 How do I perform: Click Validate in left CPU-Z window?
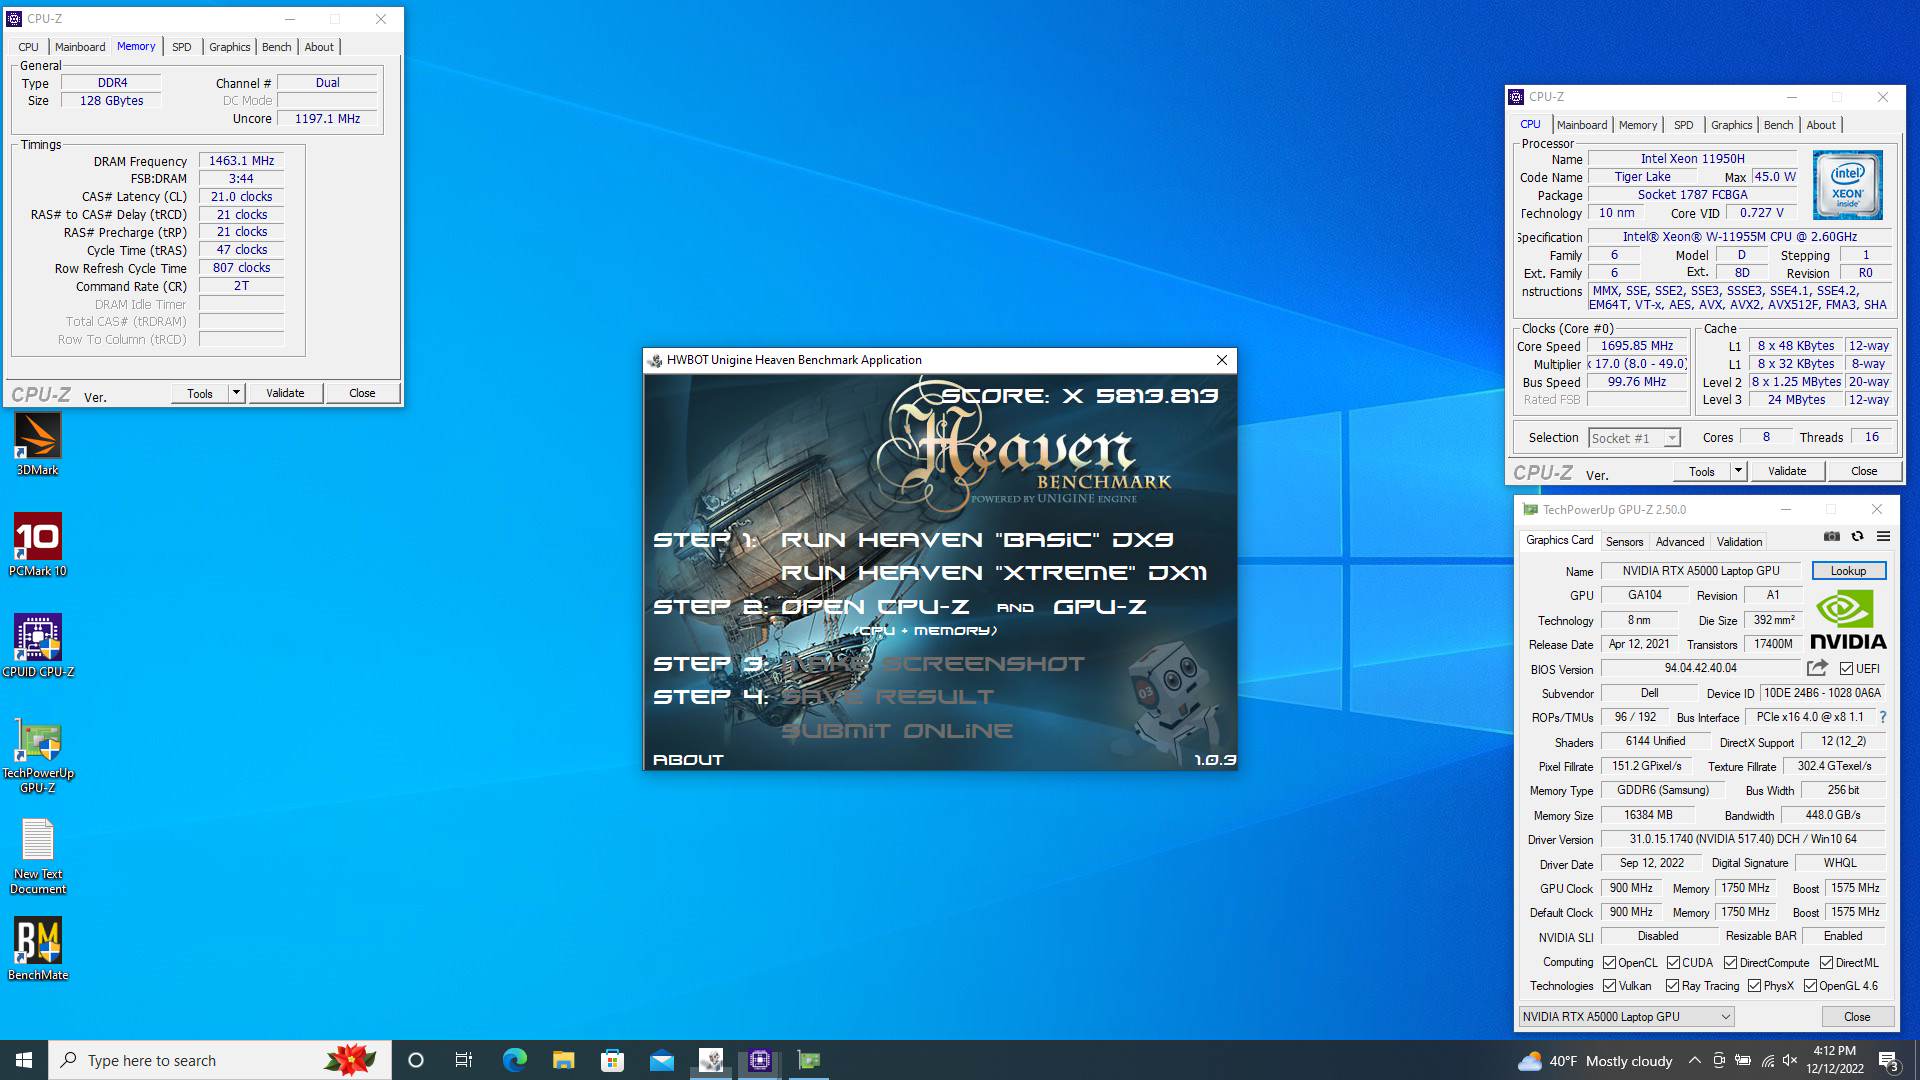pos(285,393)
